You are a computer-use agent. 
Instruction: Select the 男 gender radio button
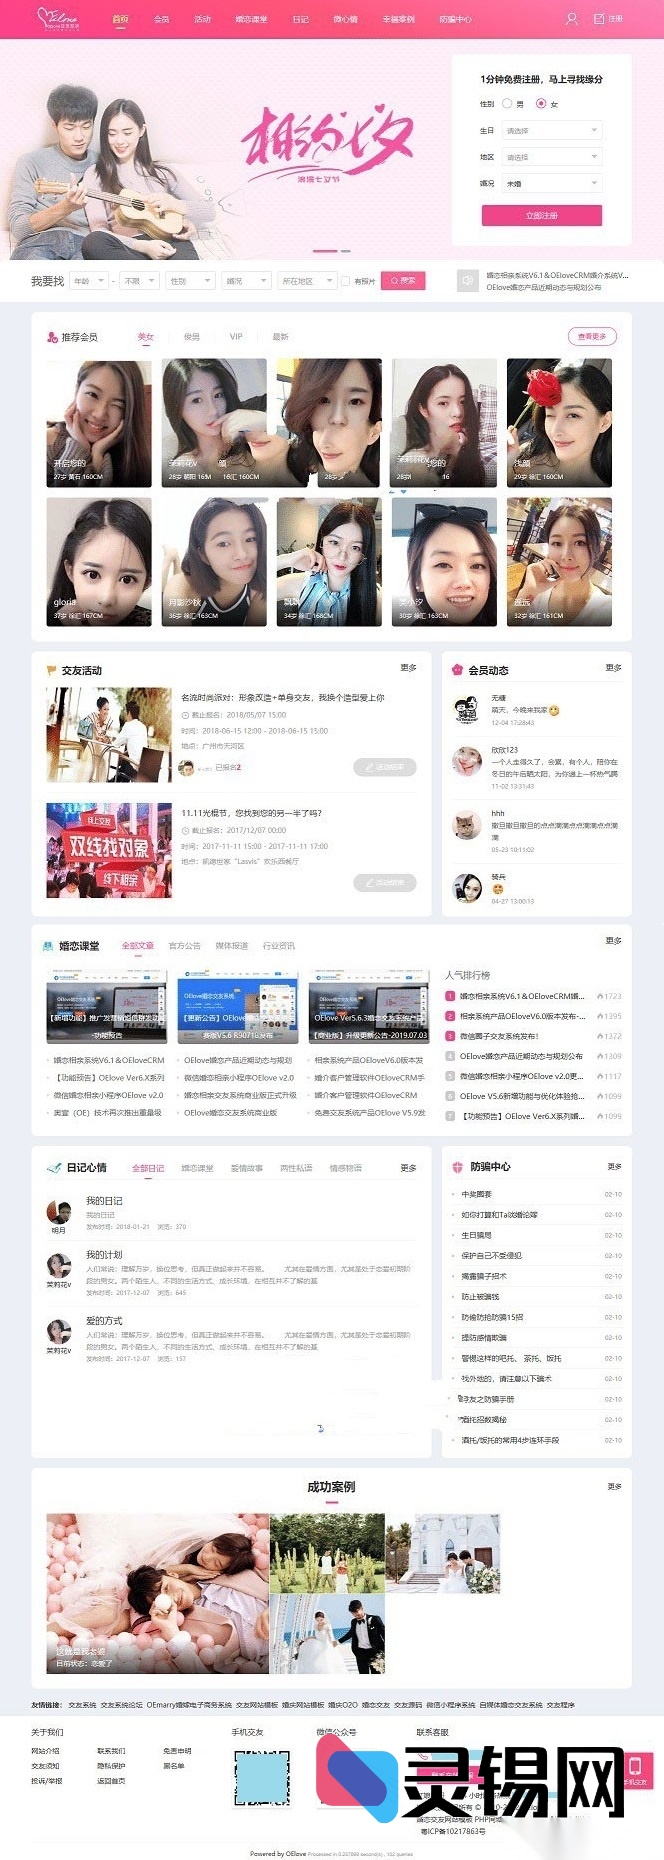pyautogui.click(x=507, y=103)
